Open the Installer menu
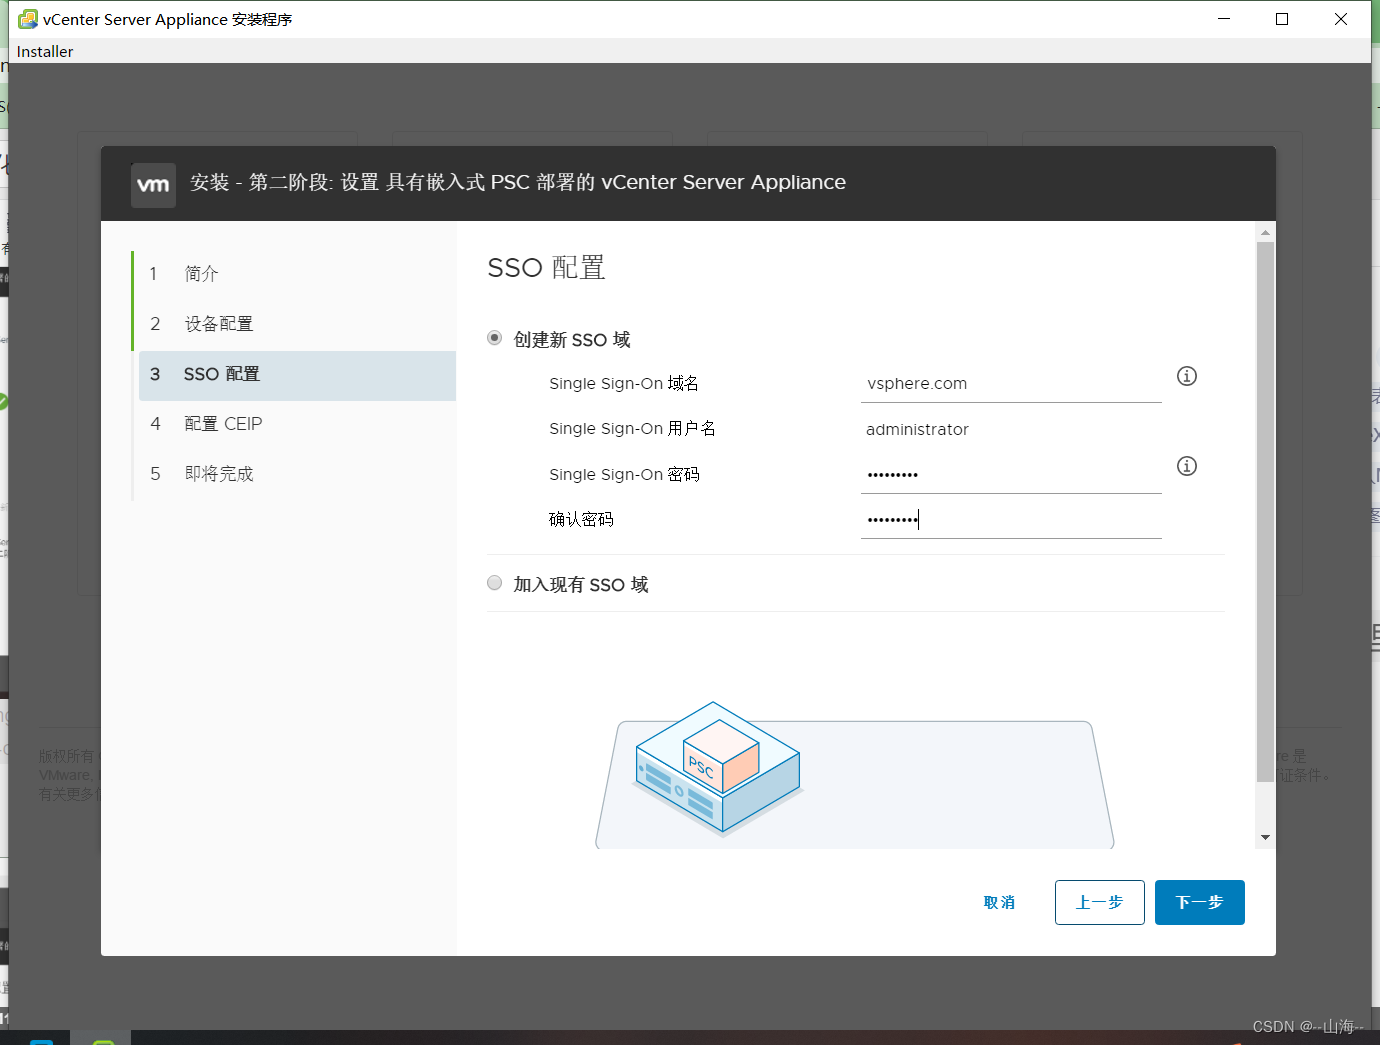The image size is (1380, 1045). click(45, 52)
